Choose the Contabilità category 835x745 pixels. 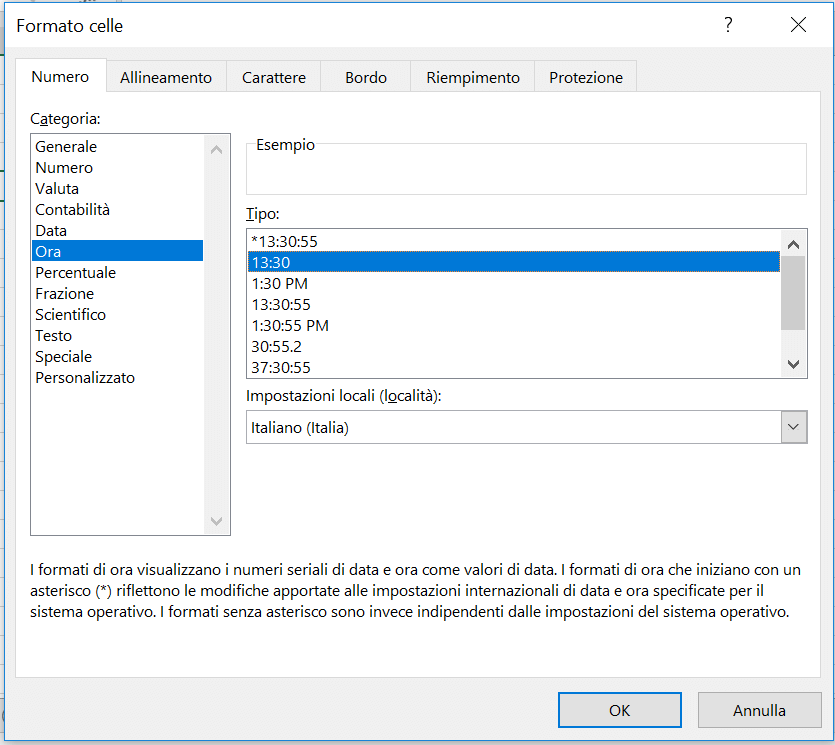tap(118, 209)
